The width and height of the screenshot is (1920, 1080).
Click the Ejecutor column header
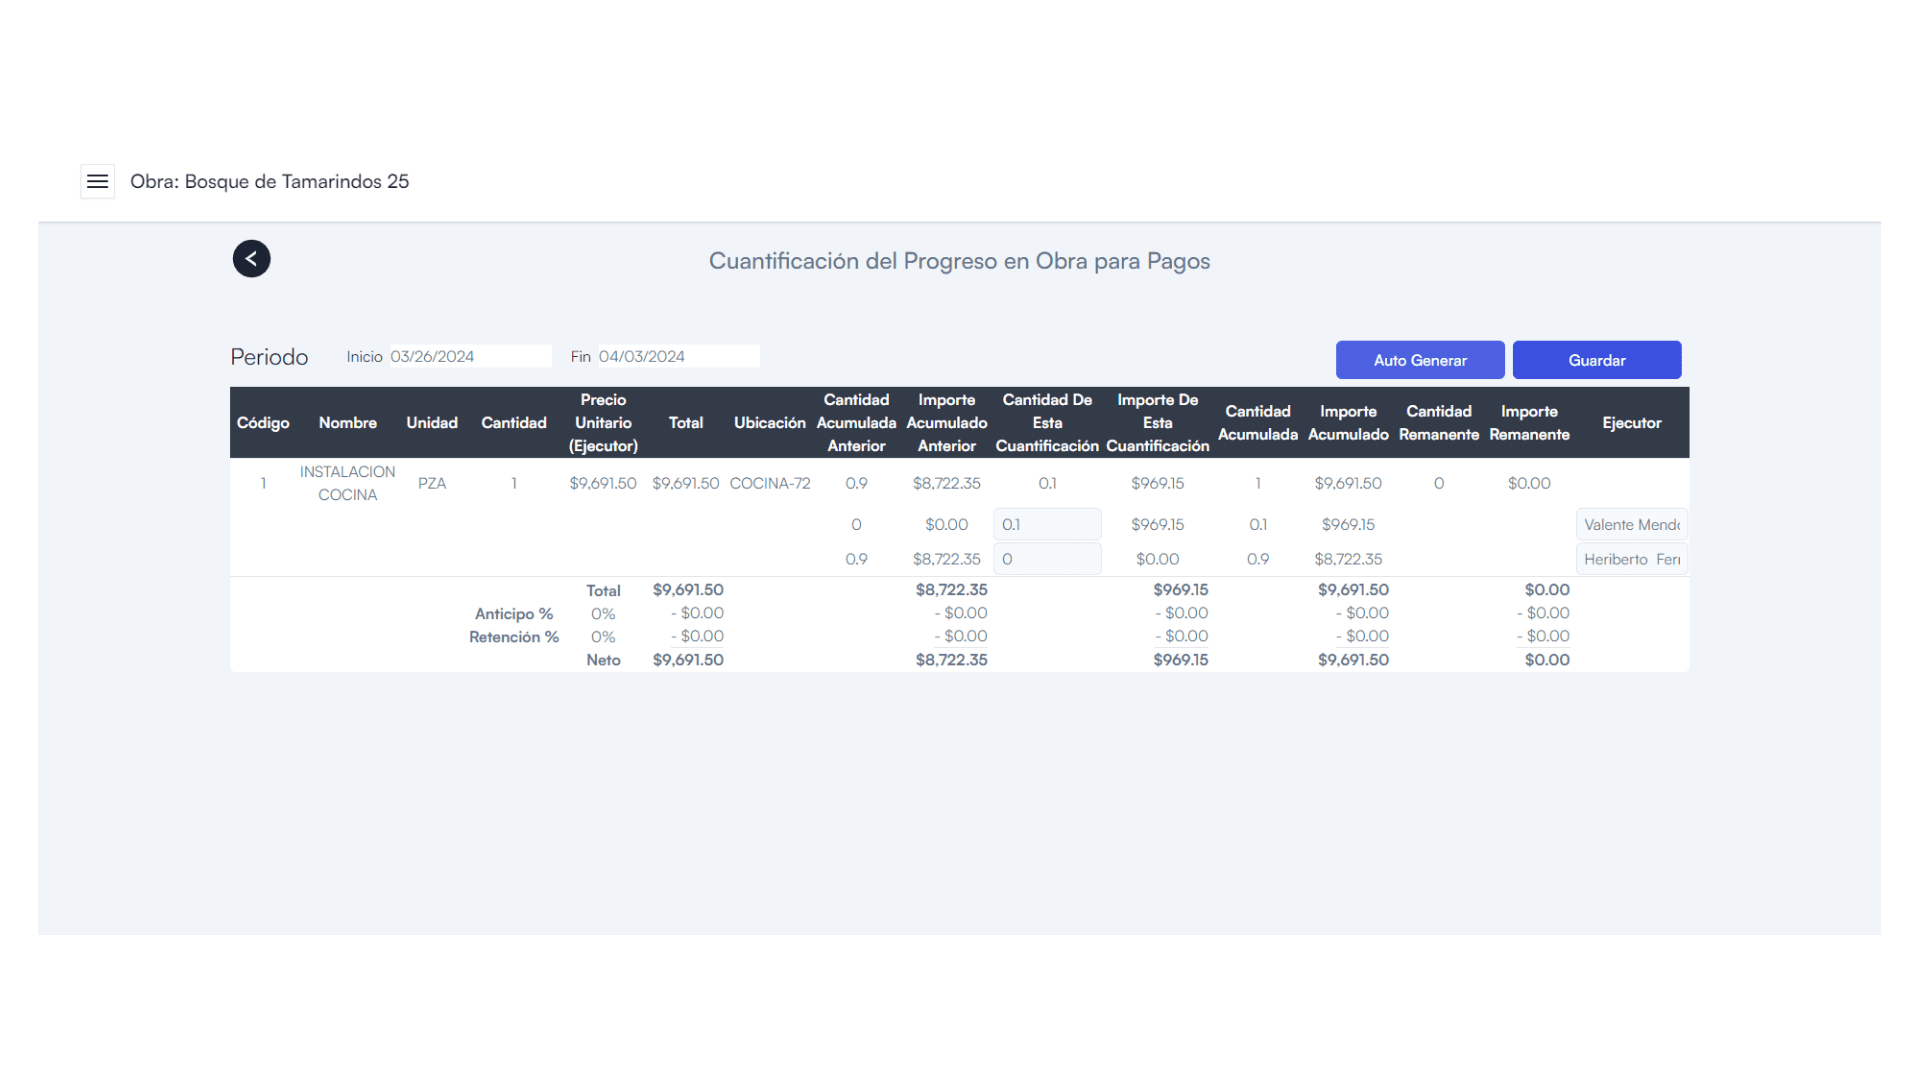[x=1631, y=423]
